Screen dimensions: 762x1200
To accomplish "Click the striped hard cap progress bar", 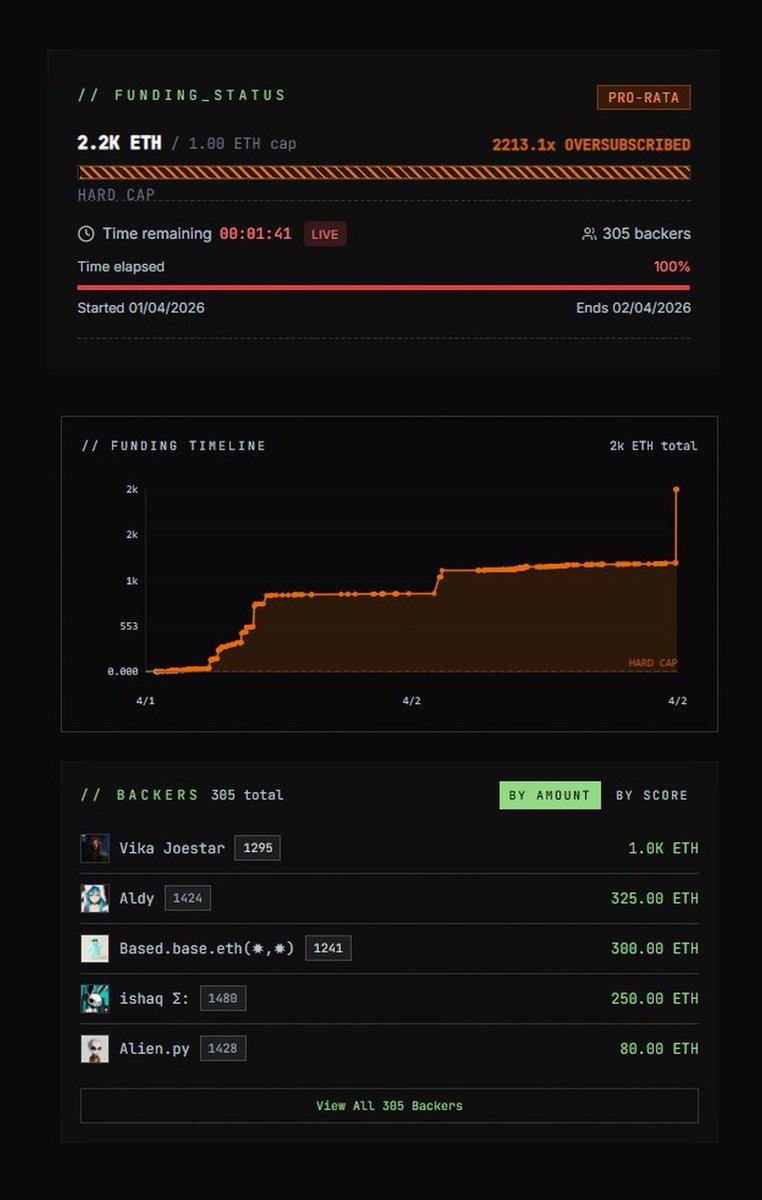I will (384, 172).
